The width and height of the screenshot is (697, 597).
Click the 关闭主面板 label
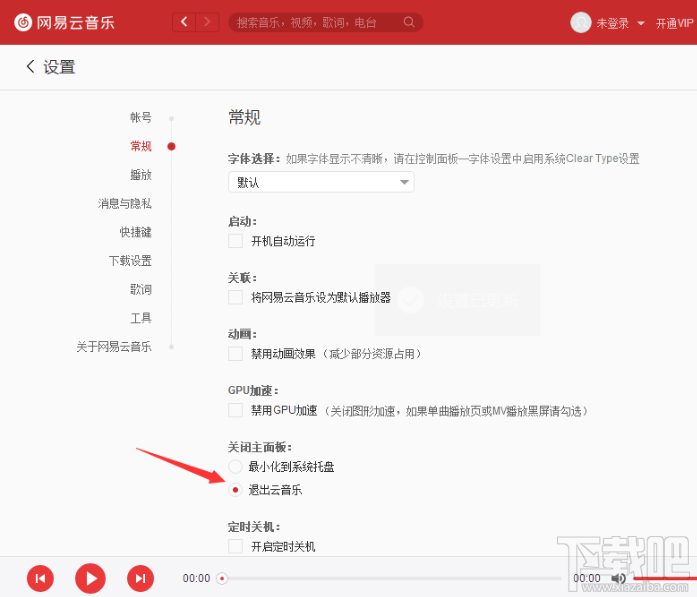(260, 447)
